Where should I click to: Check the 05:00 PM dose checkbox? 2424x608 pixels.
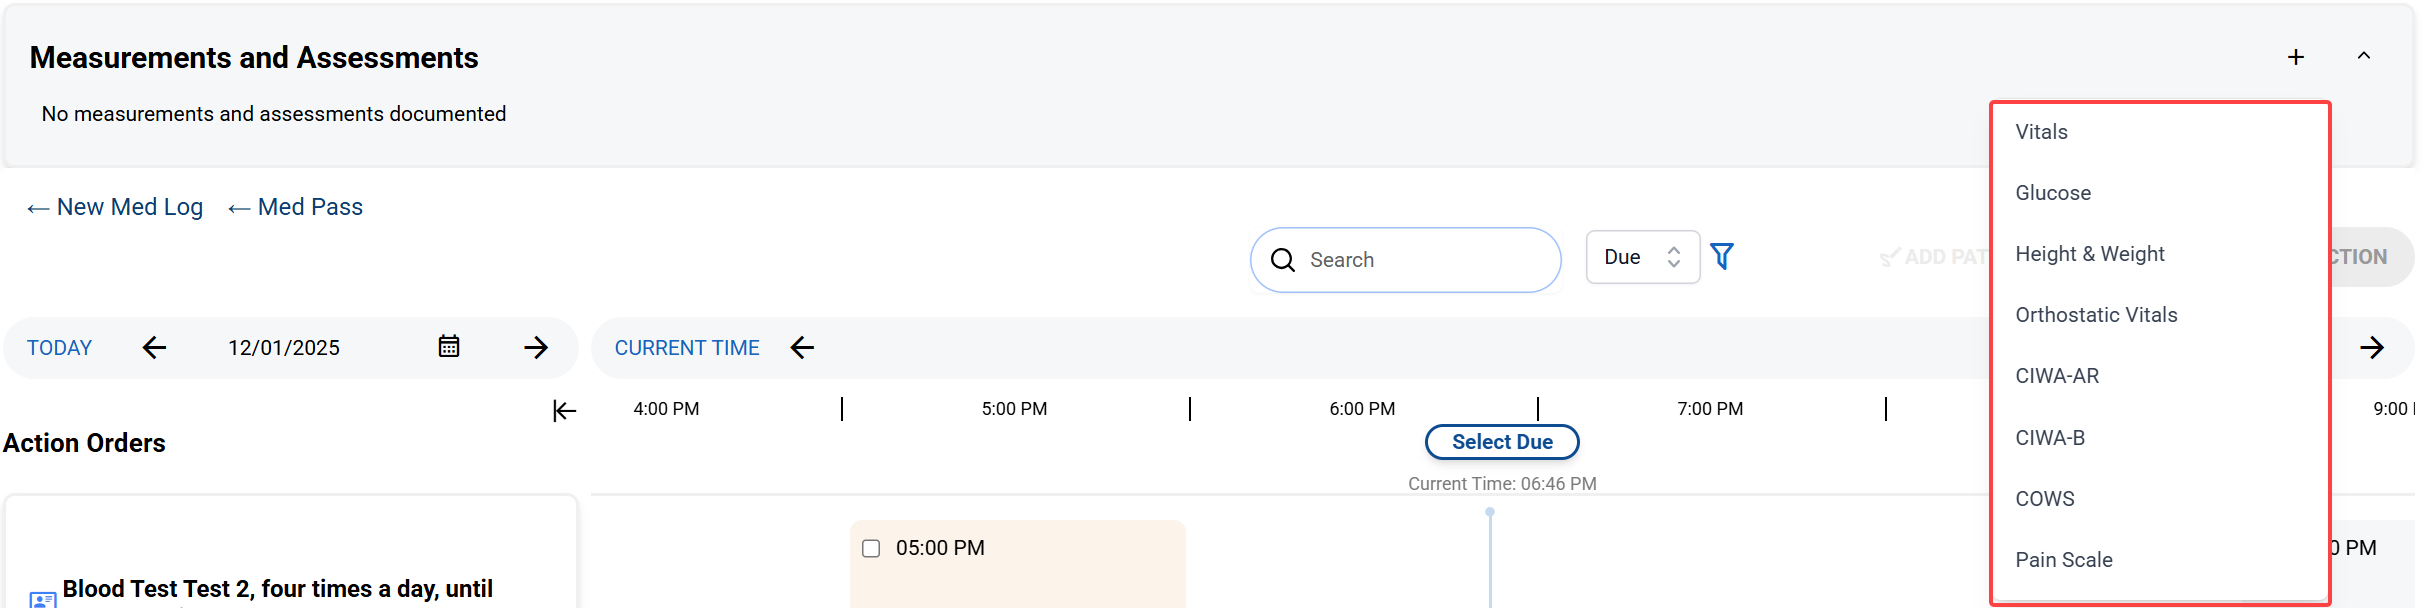pos(871,548)
